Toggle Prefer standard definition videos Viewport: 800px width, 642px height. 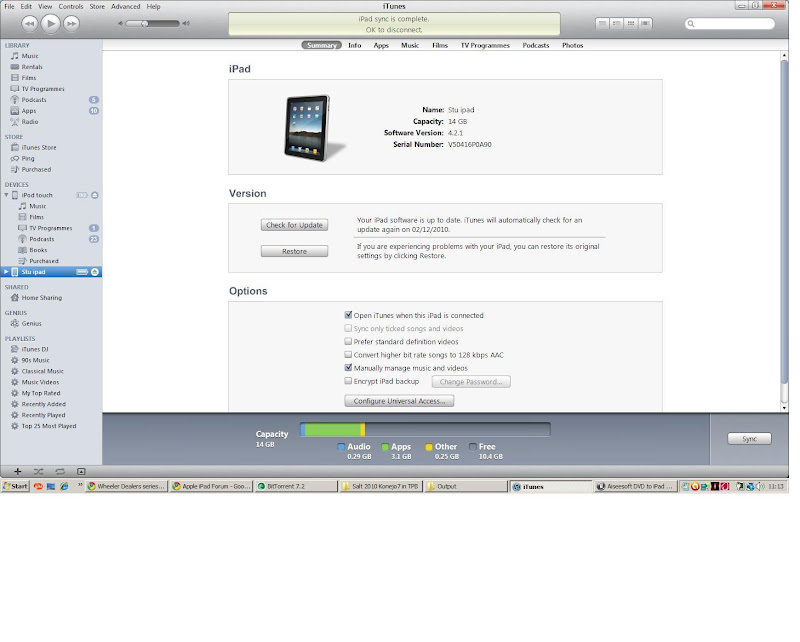[x=348, y=341]
